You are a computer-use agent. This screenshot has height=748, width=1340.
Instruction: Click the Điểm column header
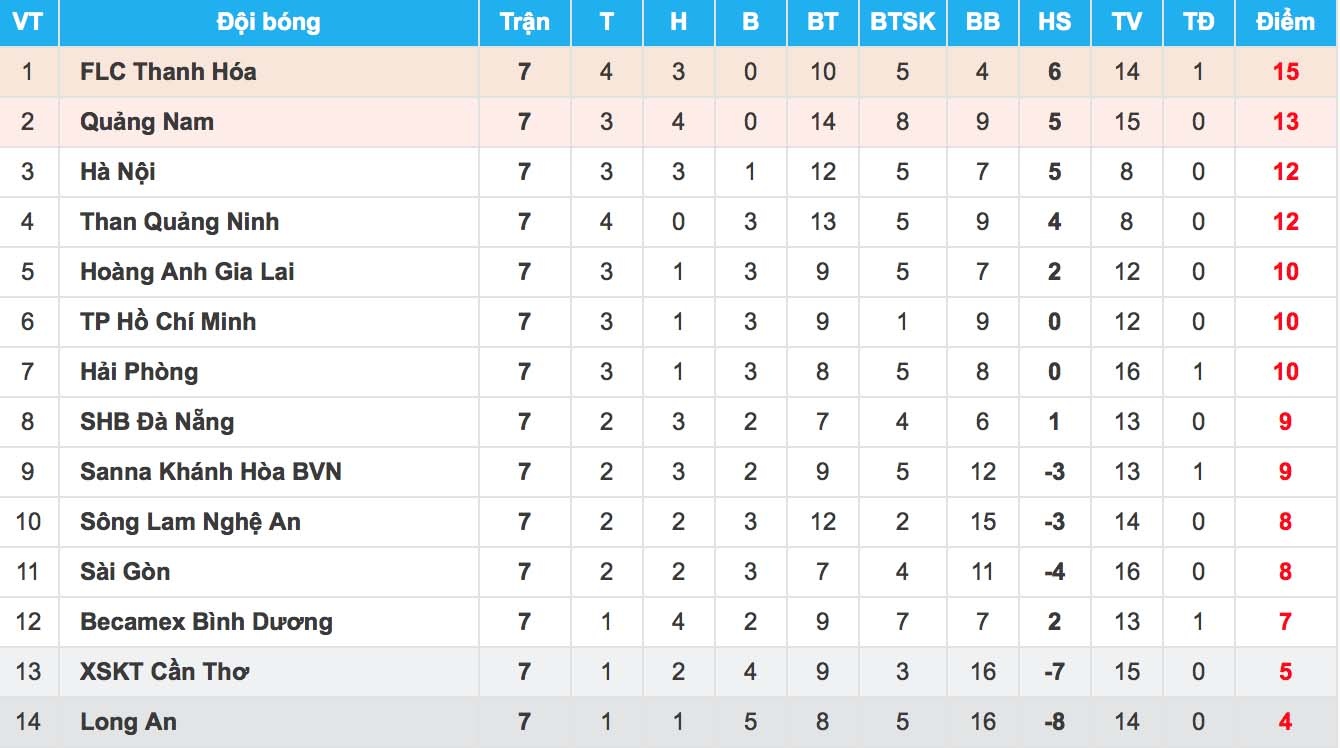pos(1287,22)
